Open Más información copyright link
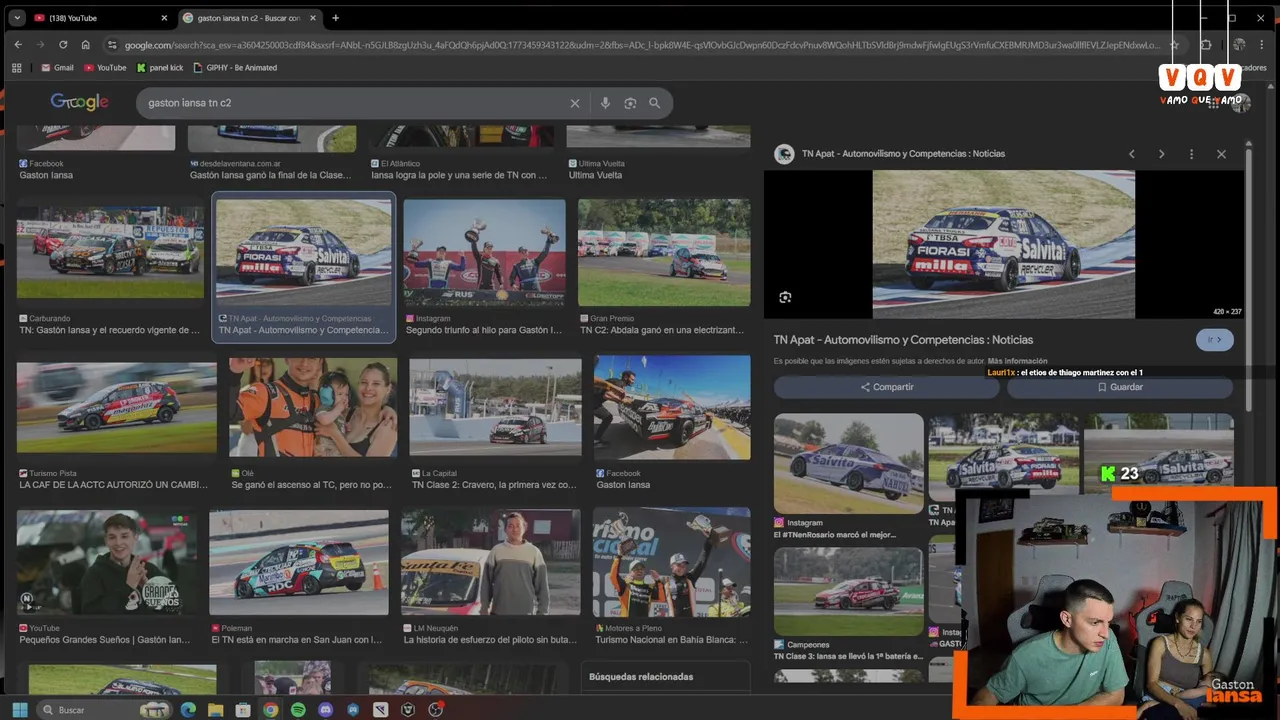Viewport: 1280px width, 720px height. pyautogui.click(x=1018, y=361)
